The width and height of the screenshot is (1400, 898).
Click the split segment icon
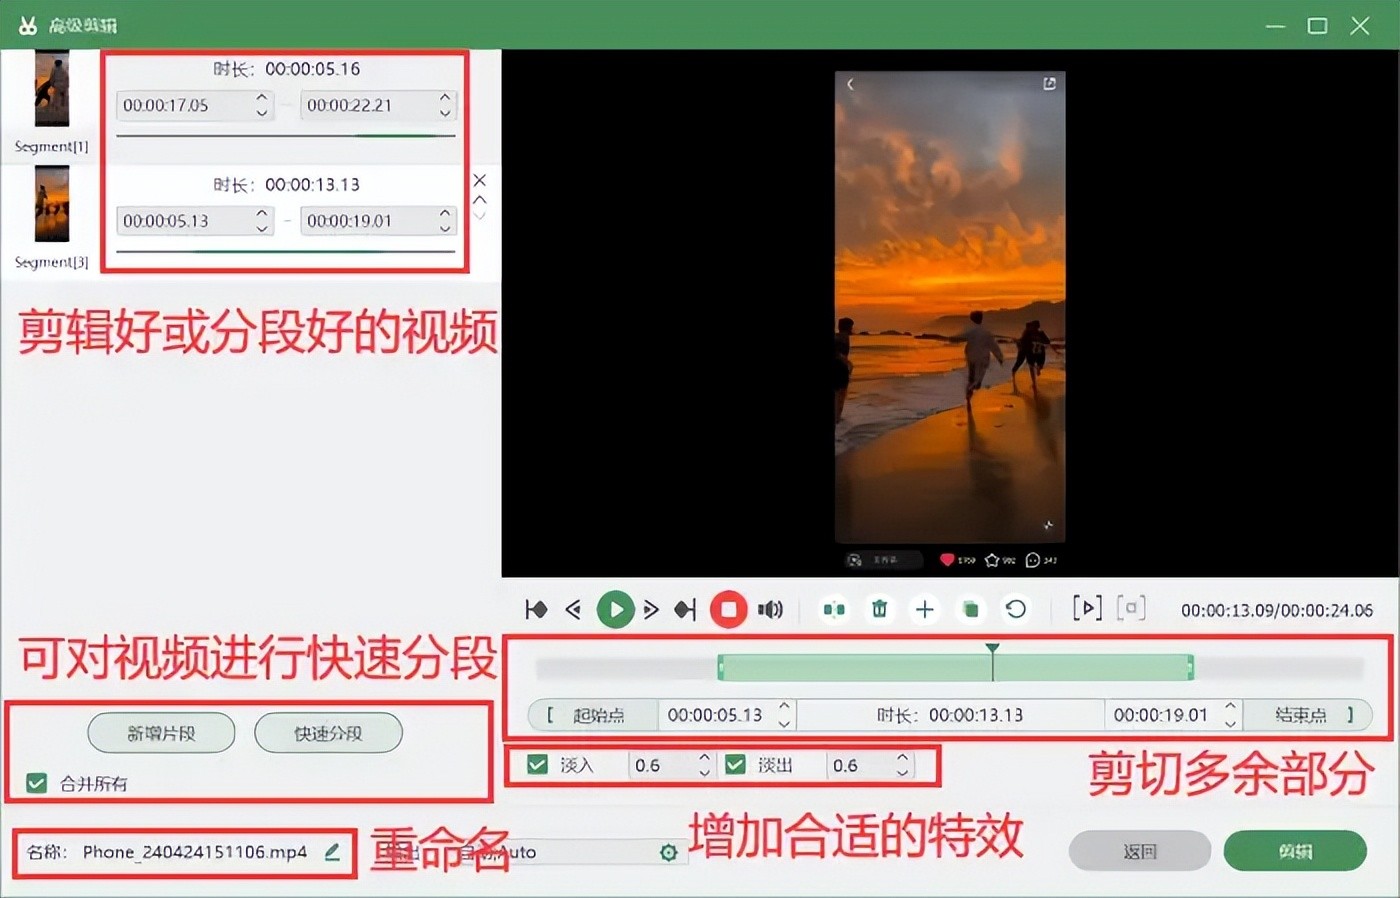coord(834,609)
